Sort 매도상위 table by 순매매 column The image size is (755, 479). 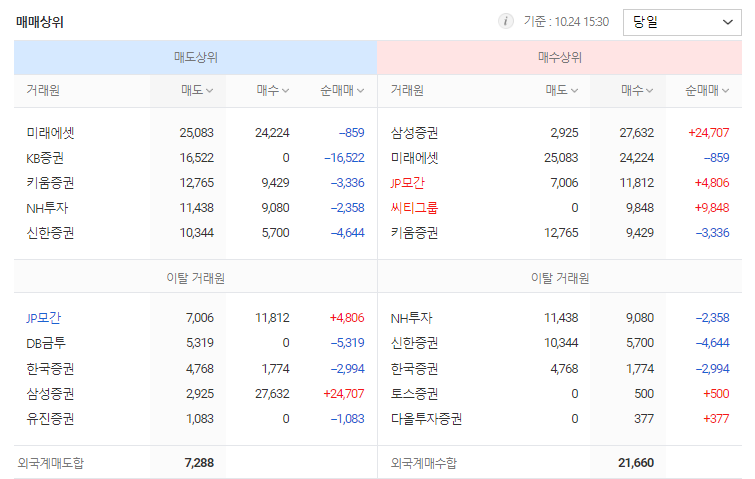click(x=342, y=90)
